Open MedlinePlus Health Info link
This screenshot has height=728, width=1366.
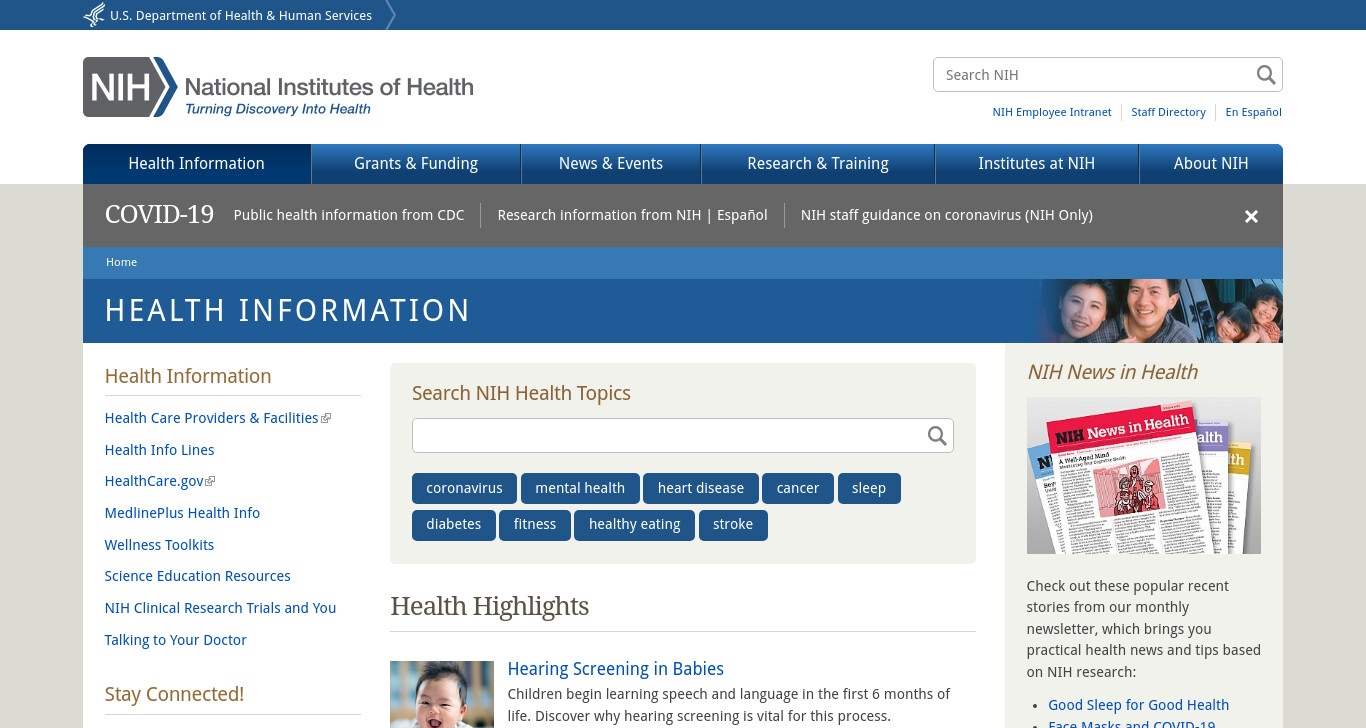pos(182,513)
